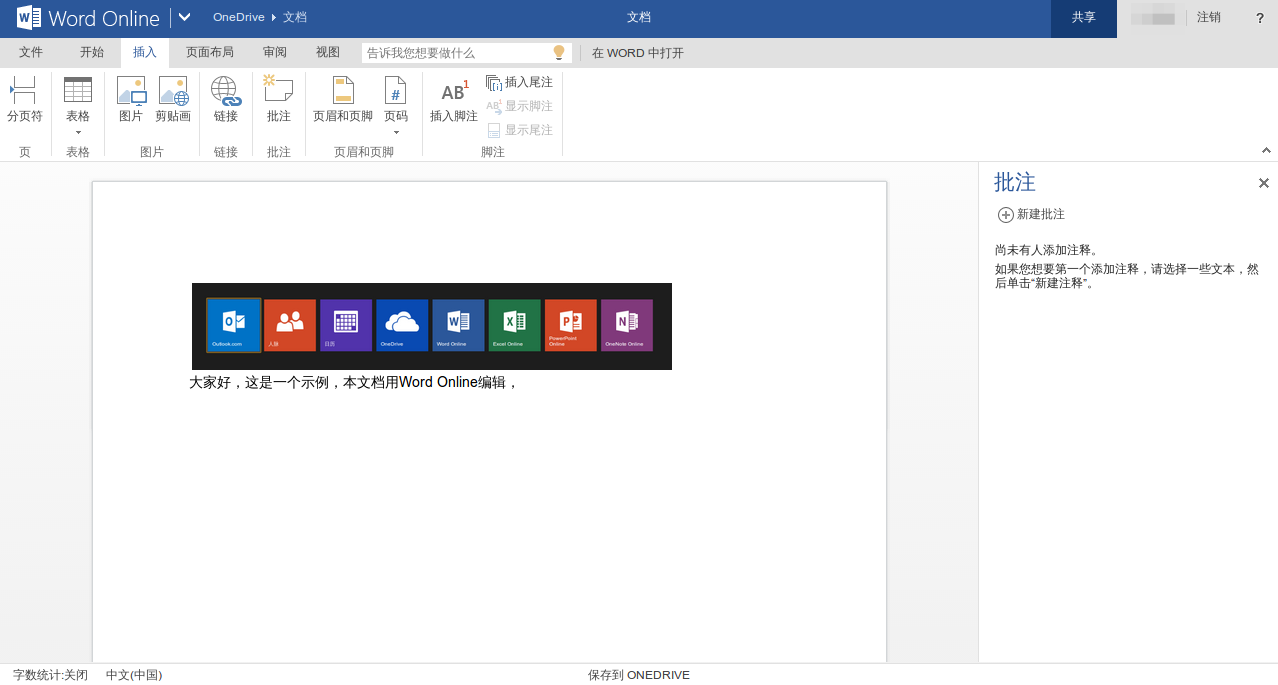Click the calendar tile in the image
This screenshot has width=1278, height=685.
click(346, 325)
